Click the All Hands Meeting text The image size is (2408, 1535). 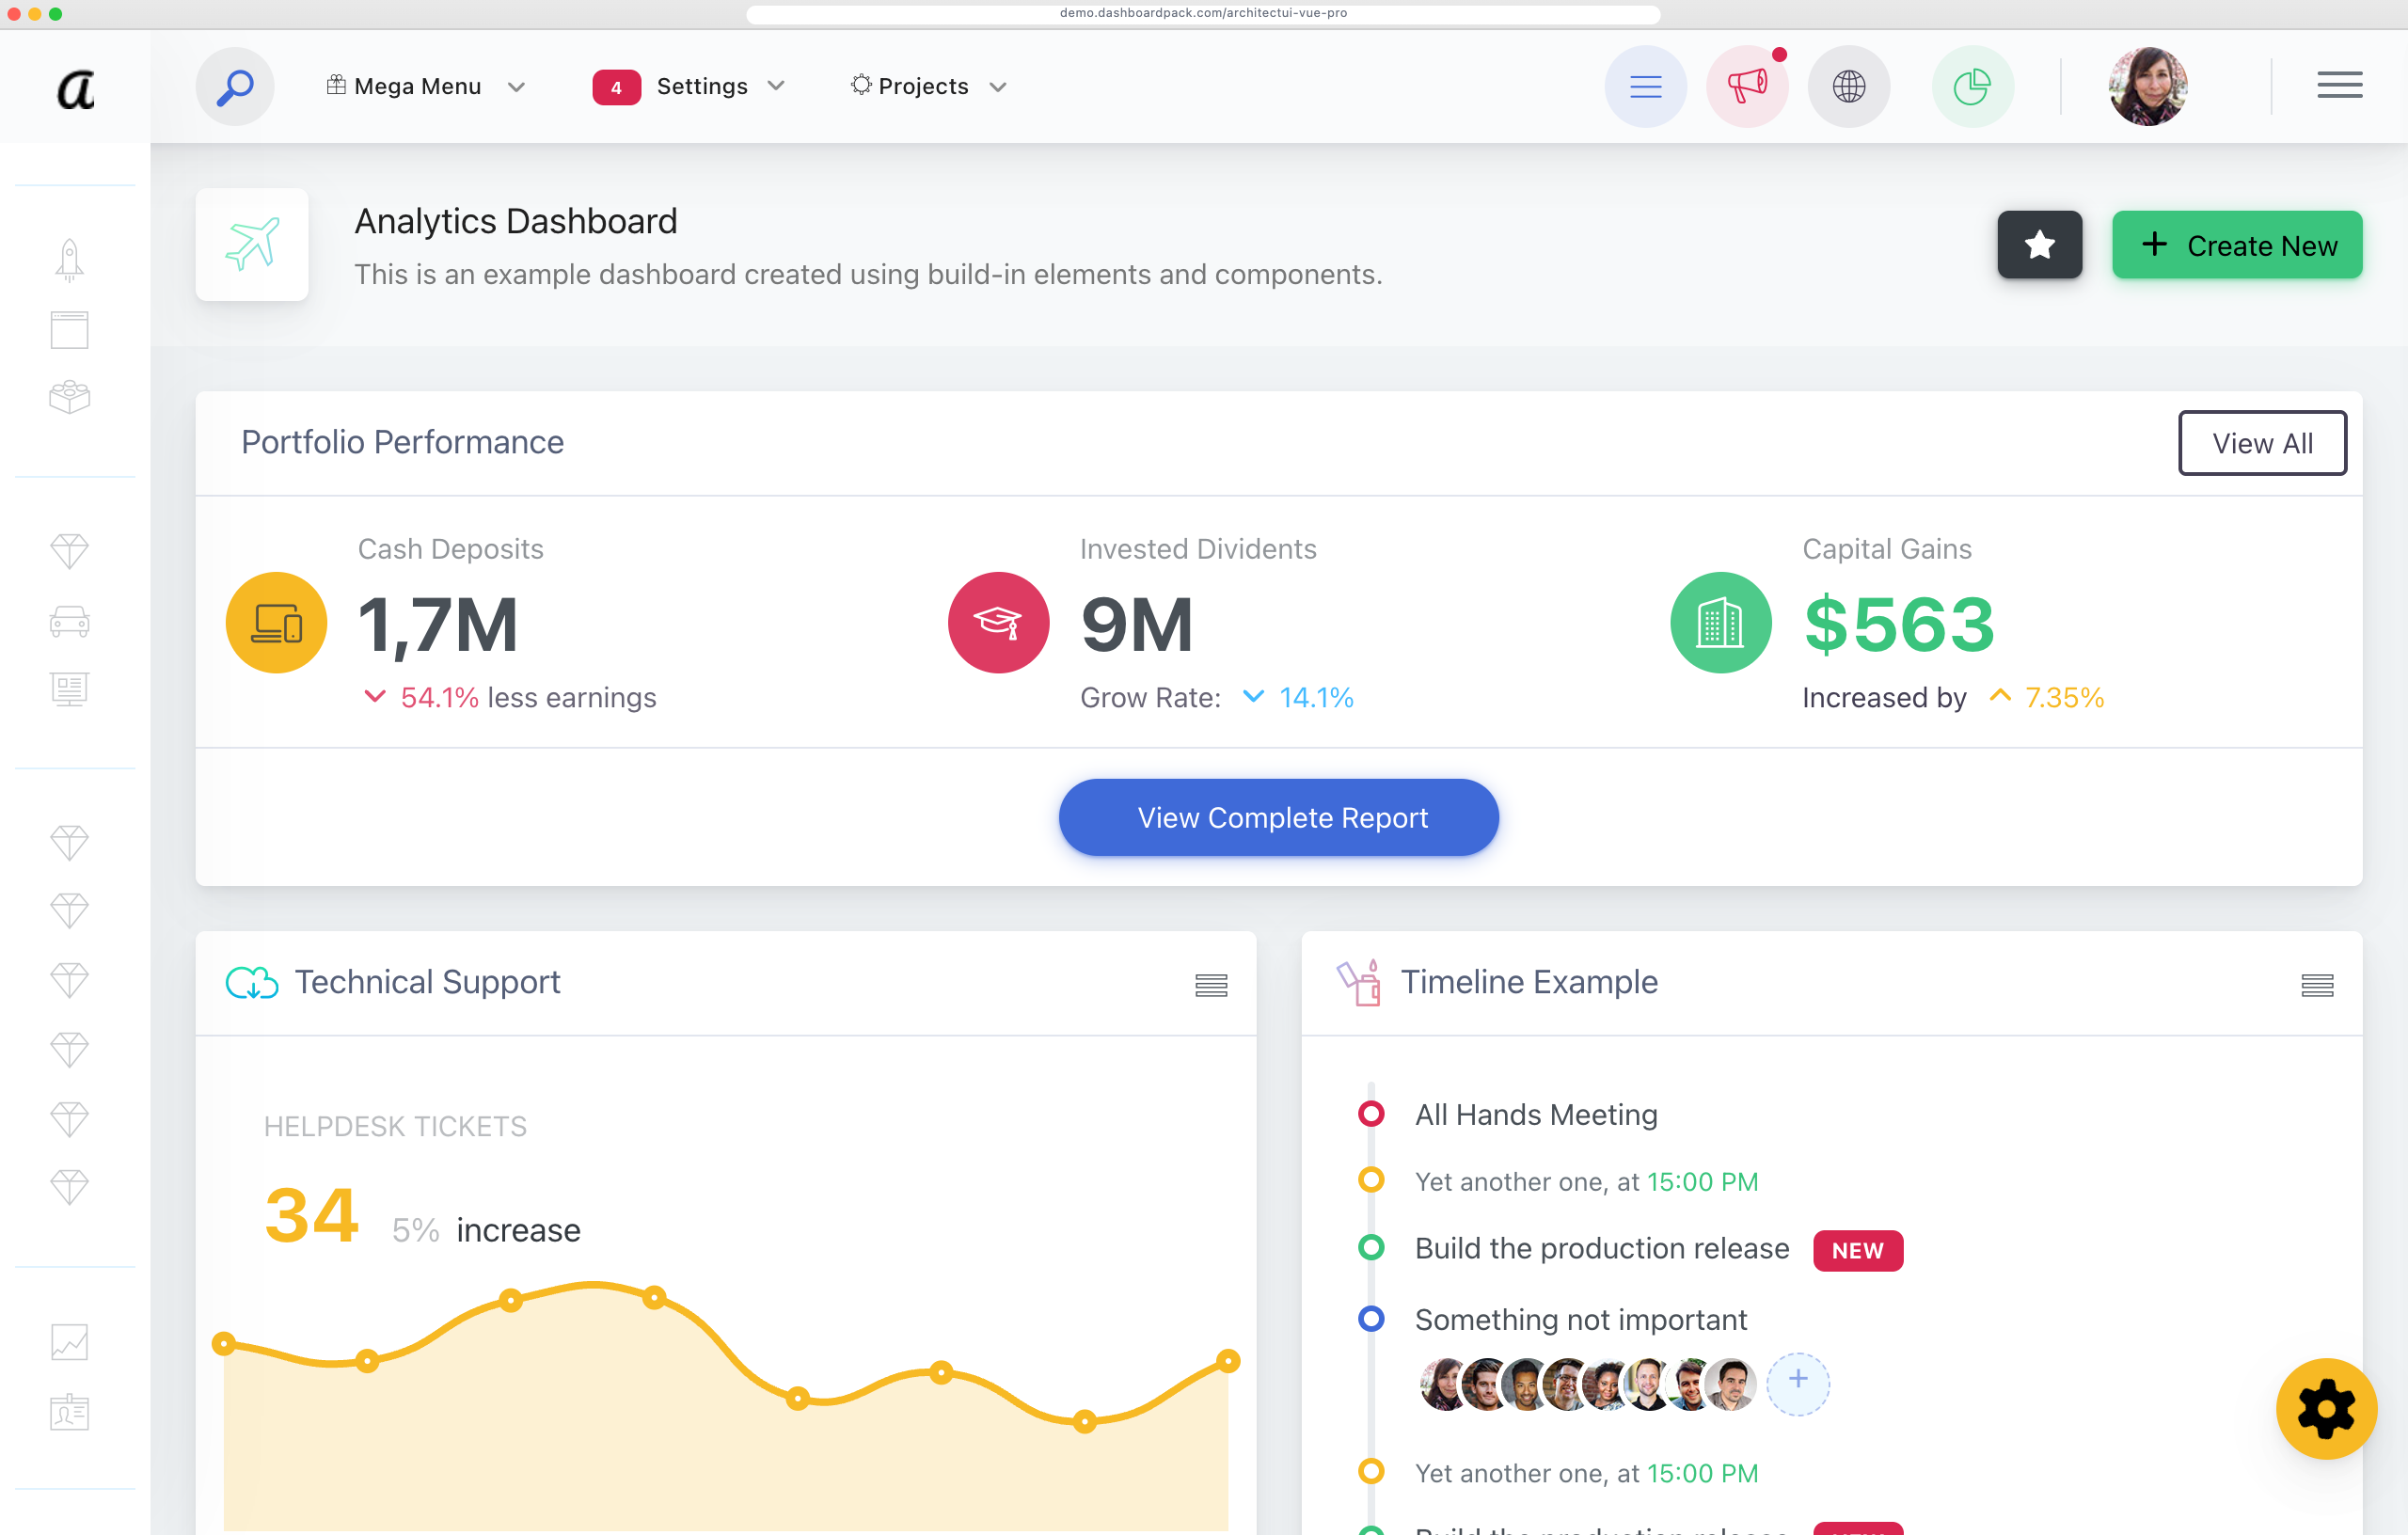tap(1536, 1114)
